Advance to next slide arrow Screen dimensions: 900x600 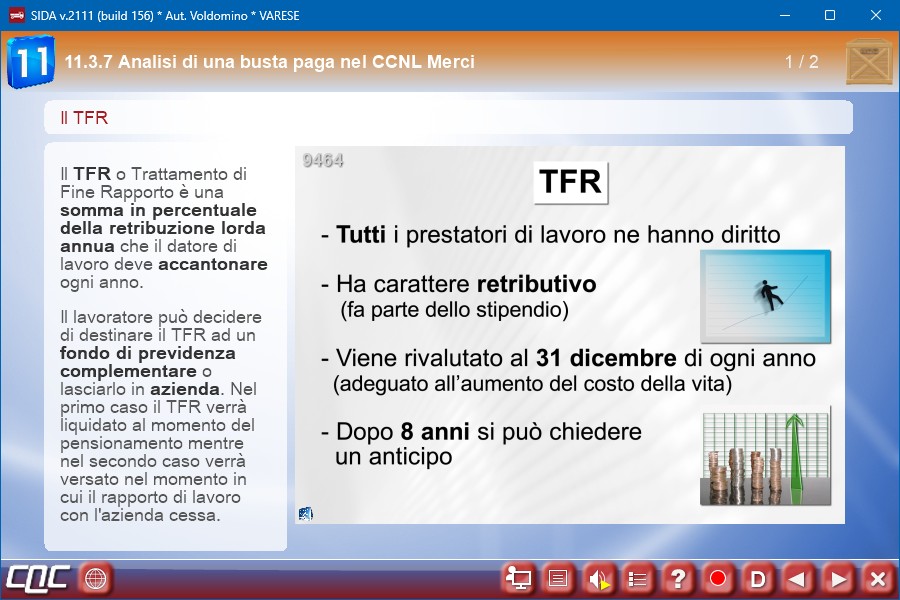point(838,578)
